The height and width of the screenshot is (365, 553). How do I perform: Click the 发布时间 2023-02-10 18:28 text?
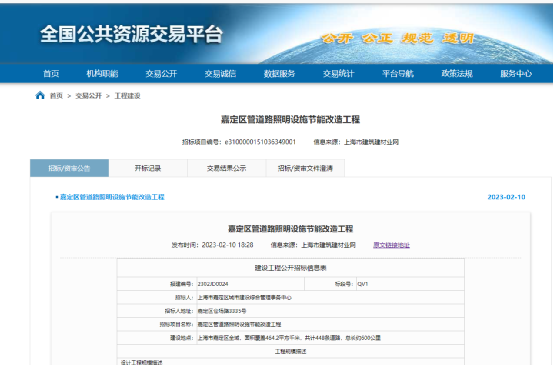click(212, 245)
